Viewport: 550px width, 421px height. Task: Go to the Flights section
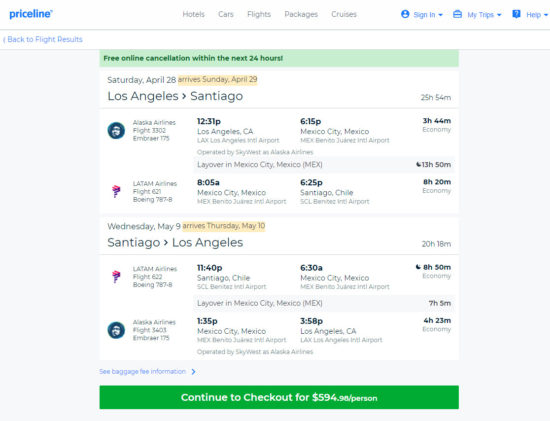259,14
